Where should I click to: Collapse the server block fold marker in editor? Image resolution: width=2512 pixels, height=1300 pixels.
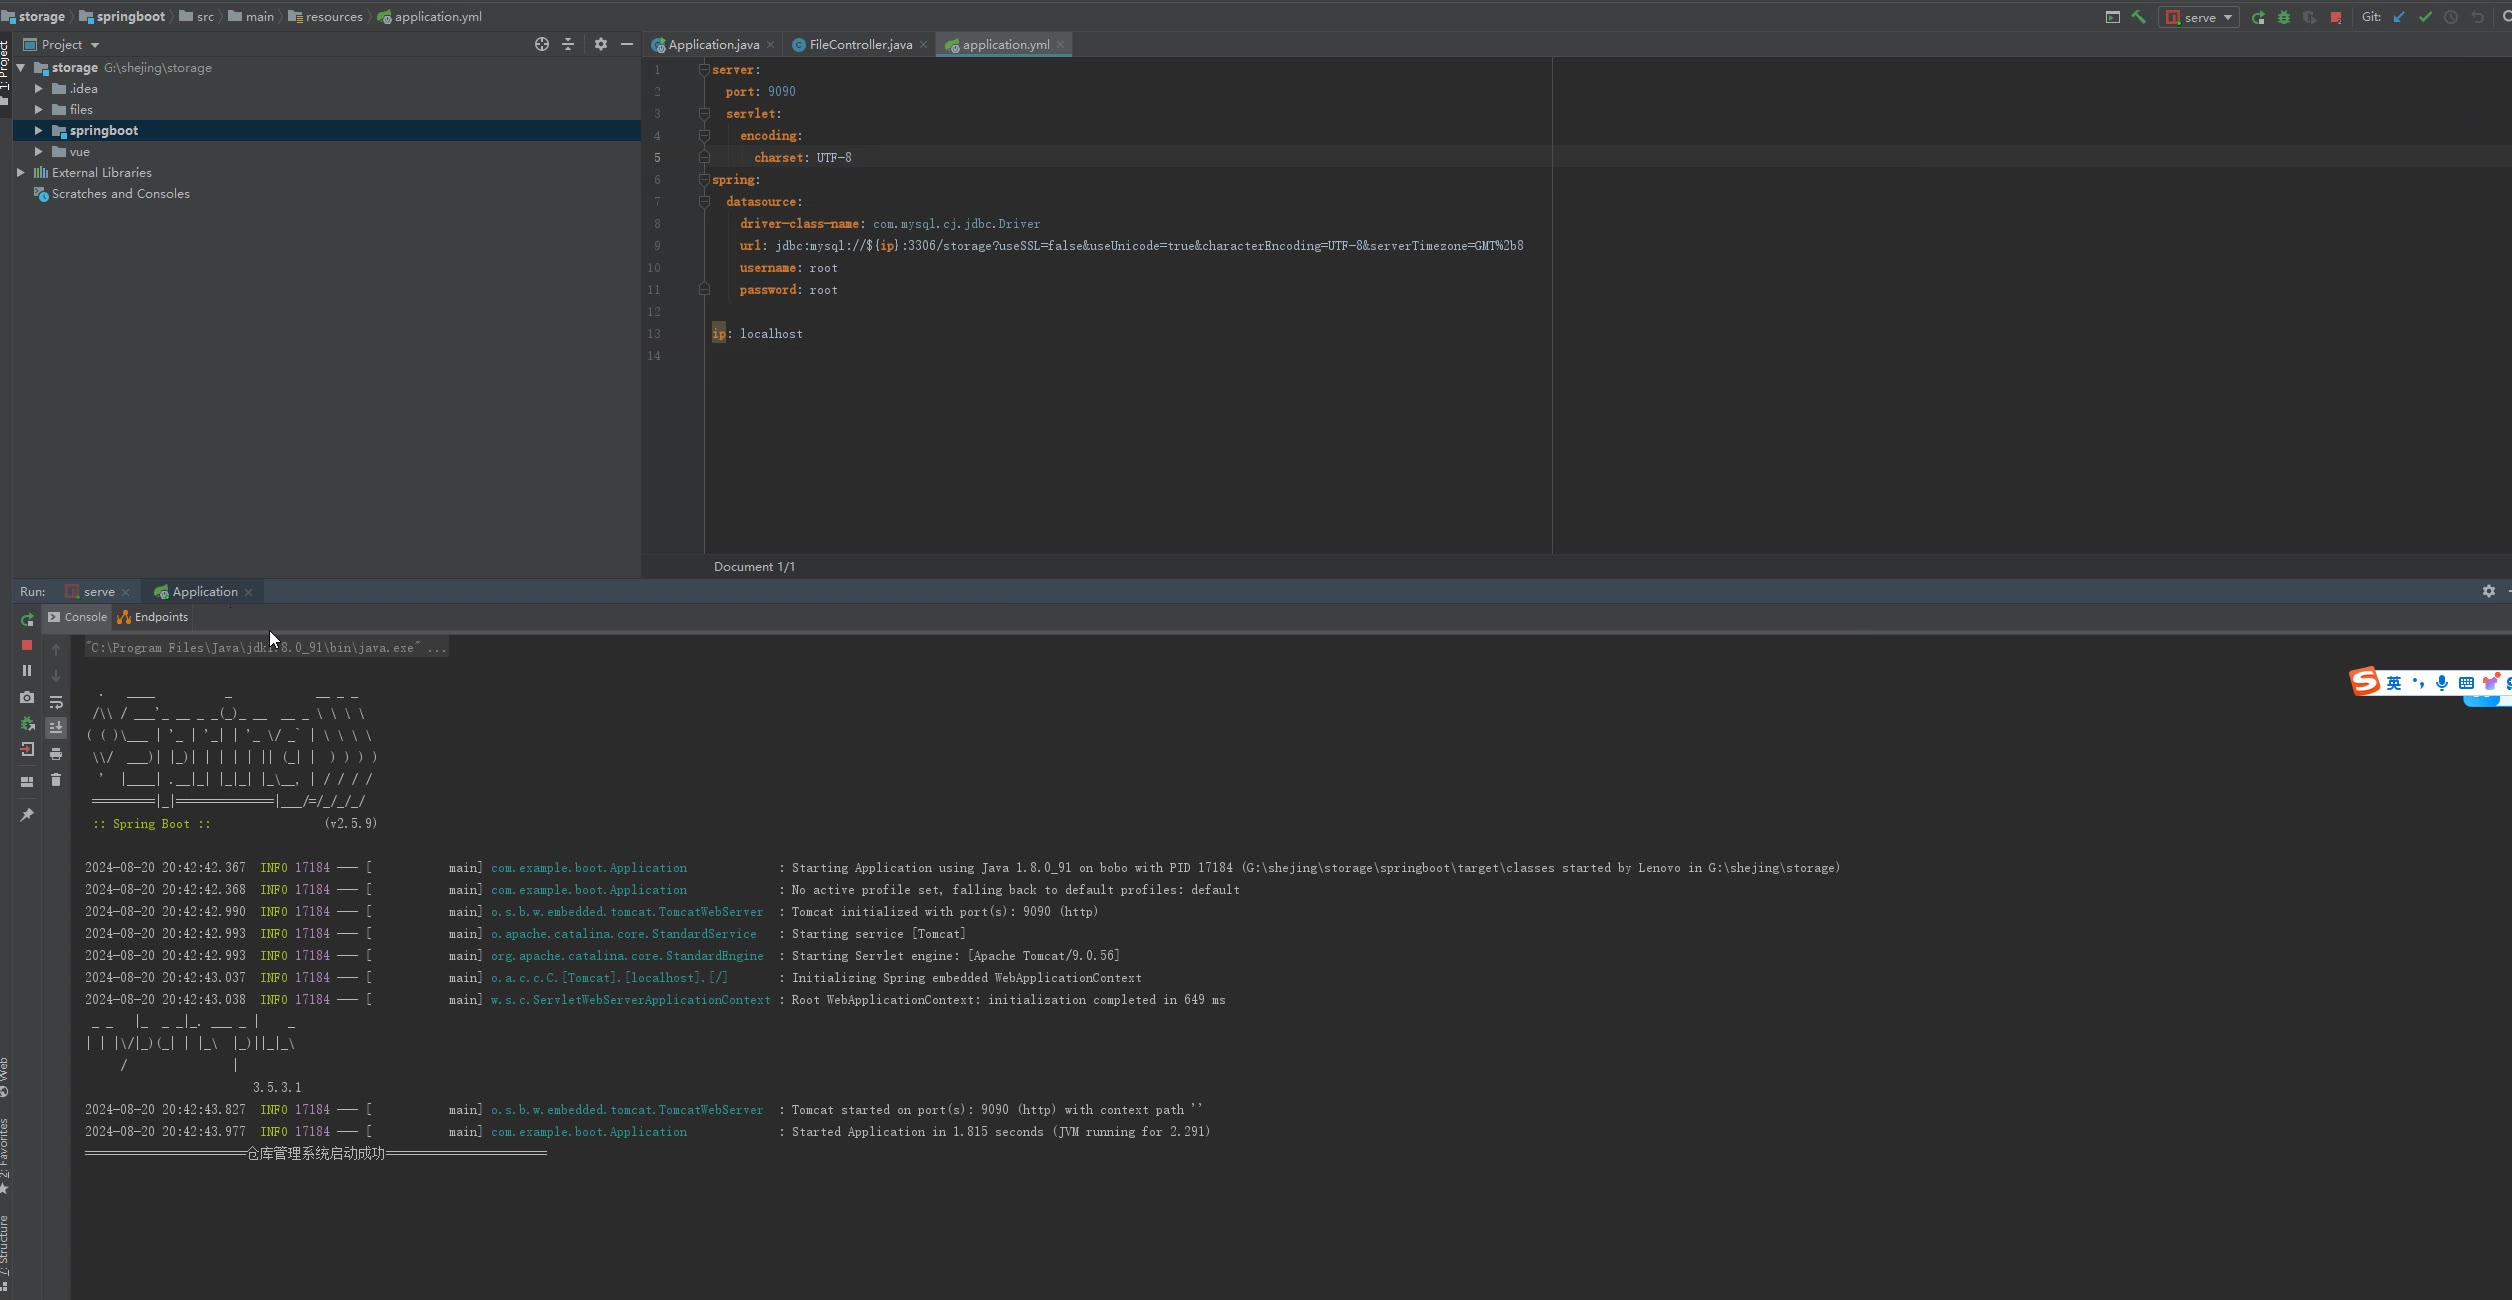703,70
